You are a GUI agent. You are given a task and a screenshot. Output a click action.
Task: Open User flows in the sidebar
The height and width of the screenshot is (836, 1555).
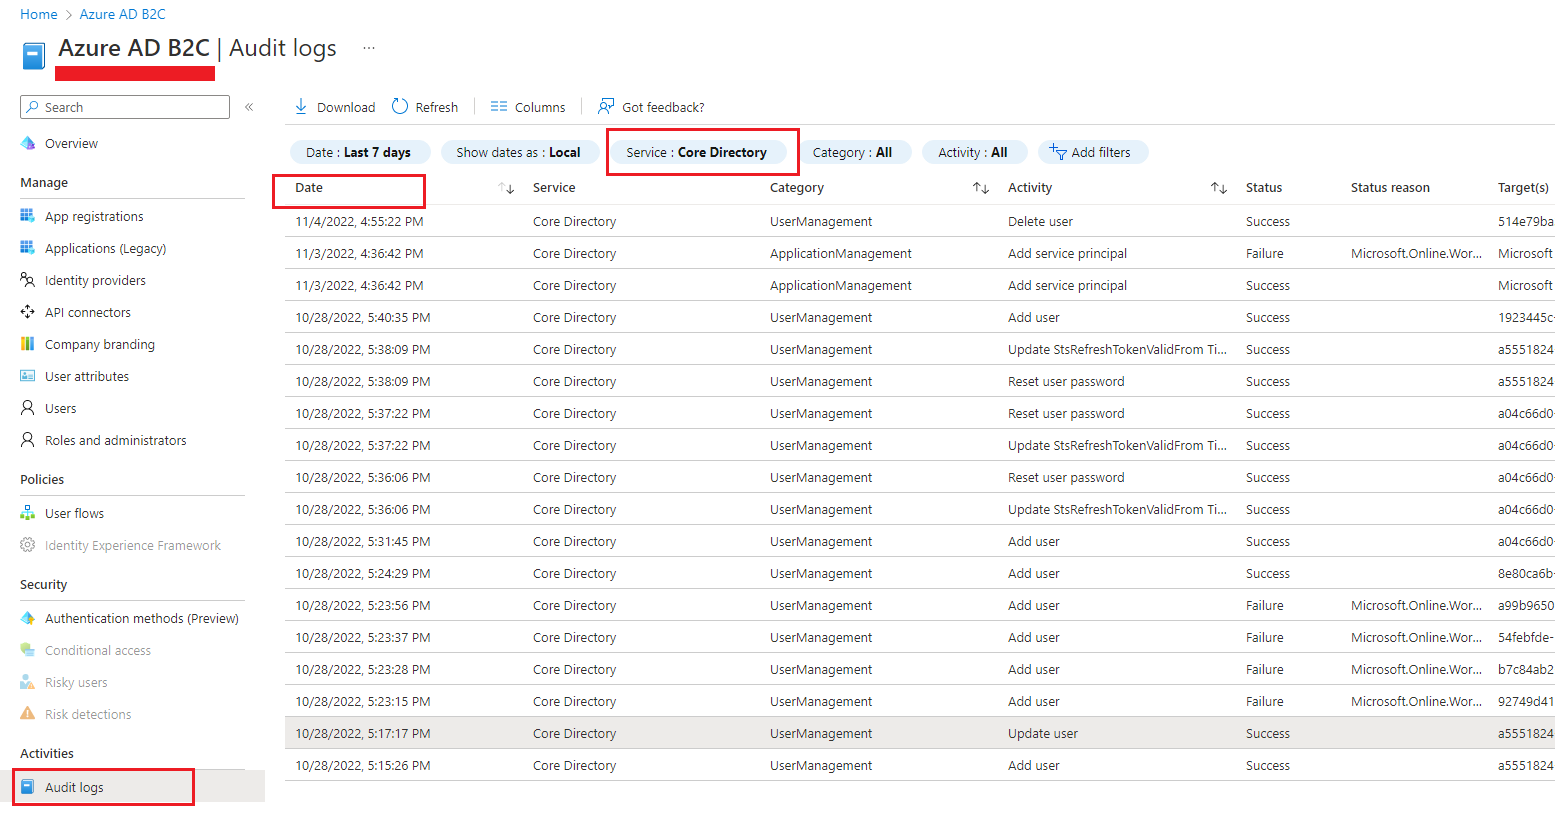[74, 513]
